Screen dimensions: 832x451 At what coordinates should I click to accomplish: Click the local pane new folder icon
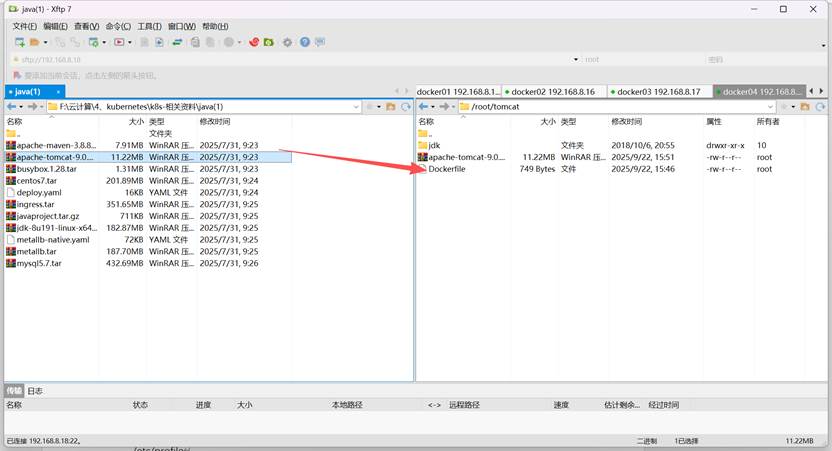tap(391, 107)
